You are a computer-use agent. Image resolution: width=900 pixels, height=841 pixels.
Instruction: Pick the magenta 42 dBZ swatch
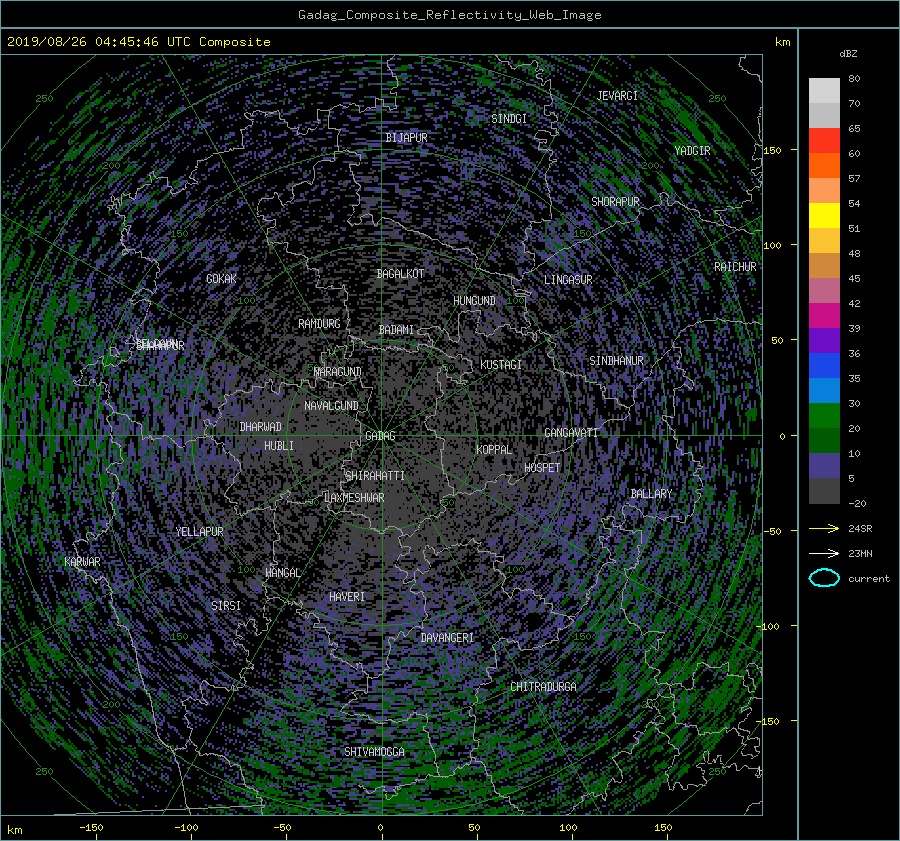click(824, 316)
